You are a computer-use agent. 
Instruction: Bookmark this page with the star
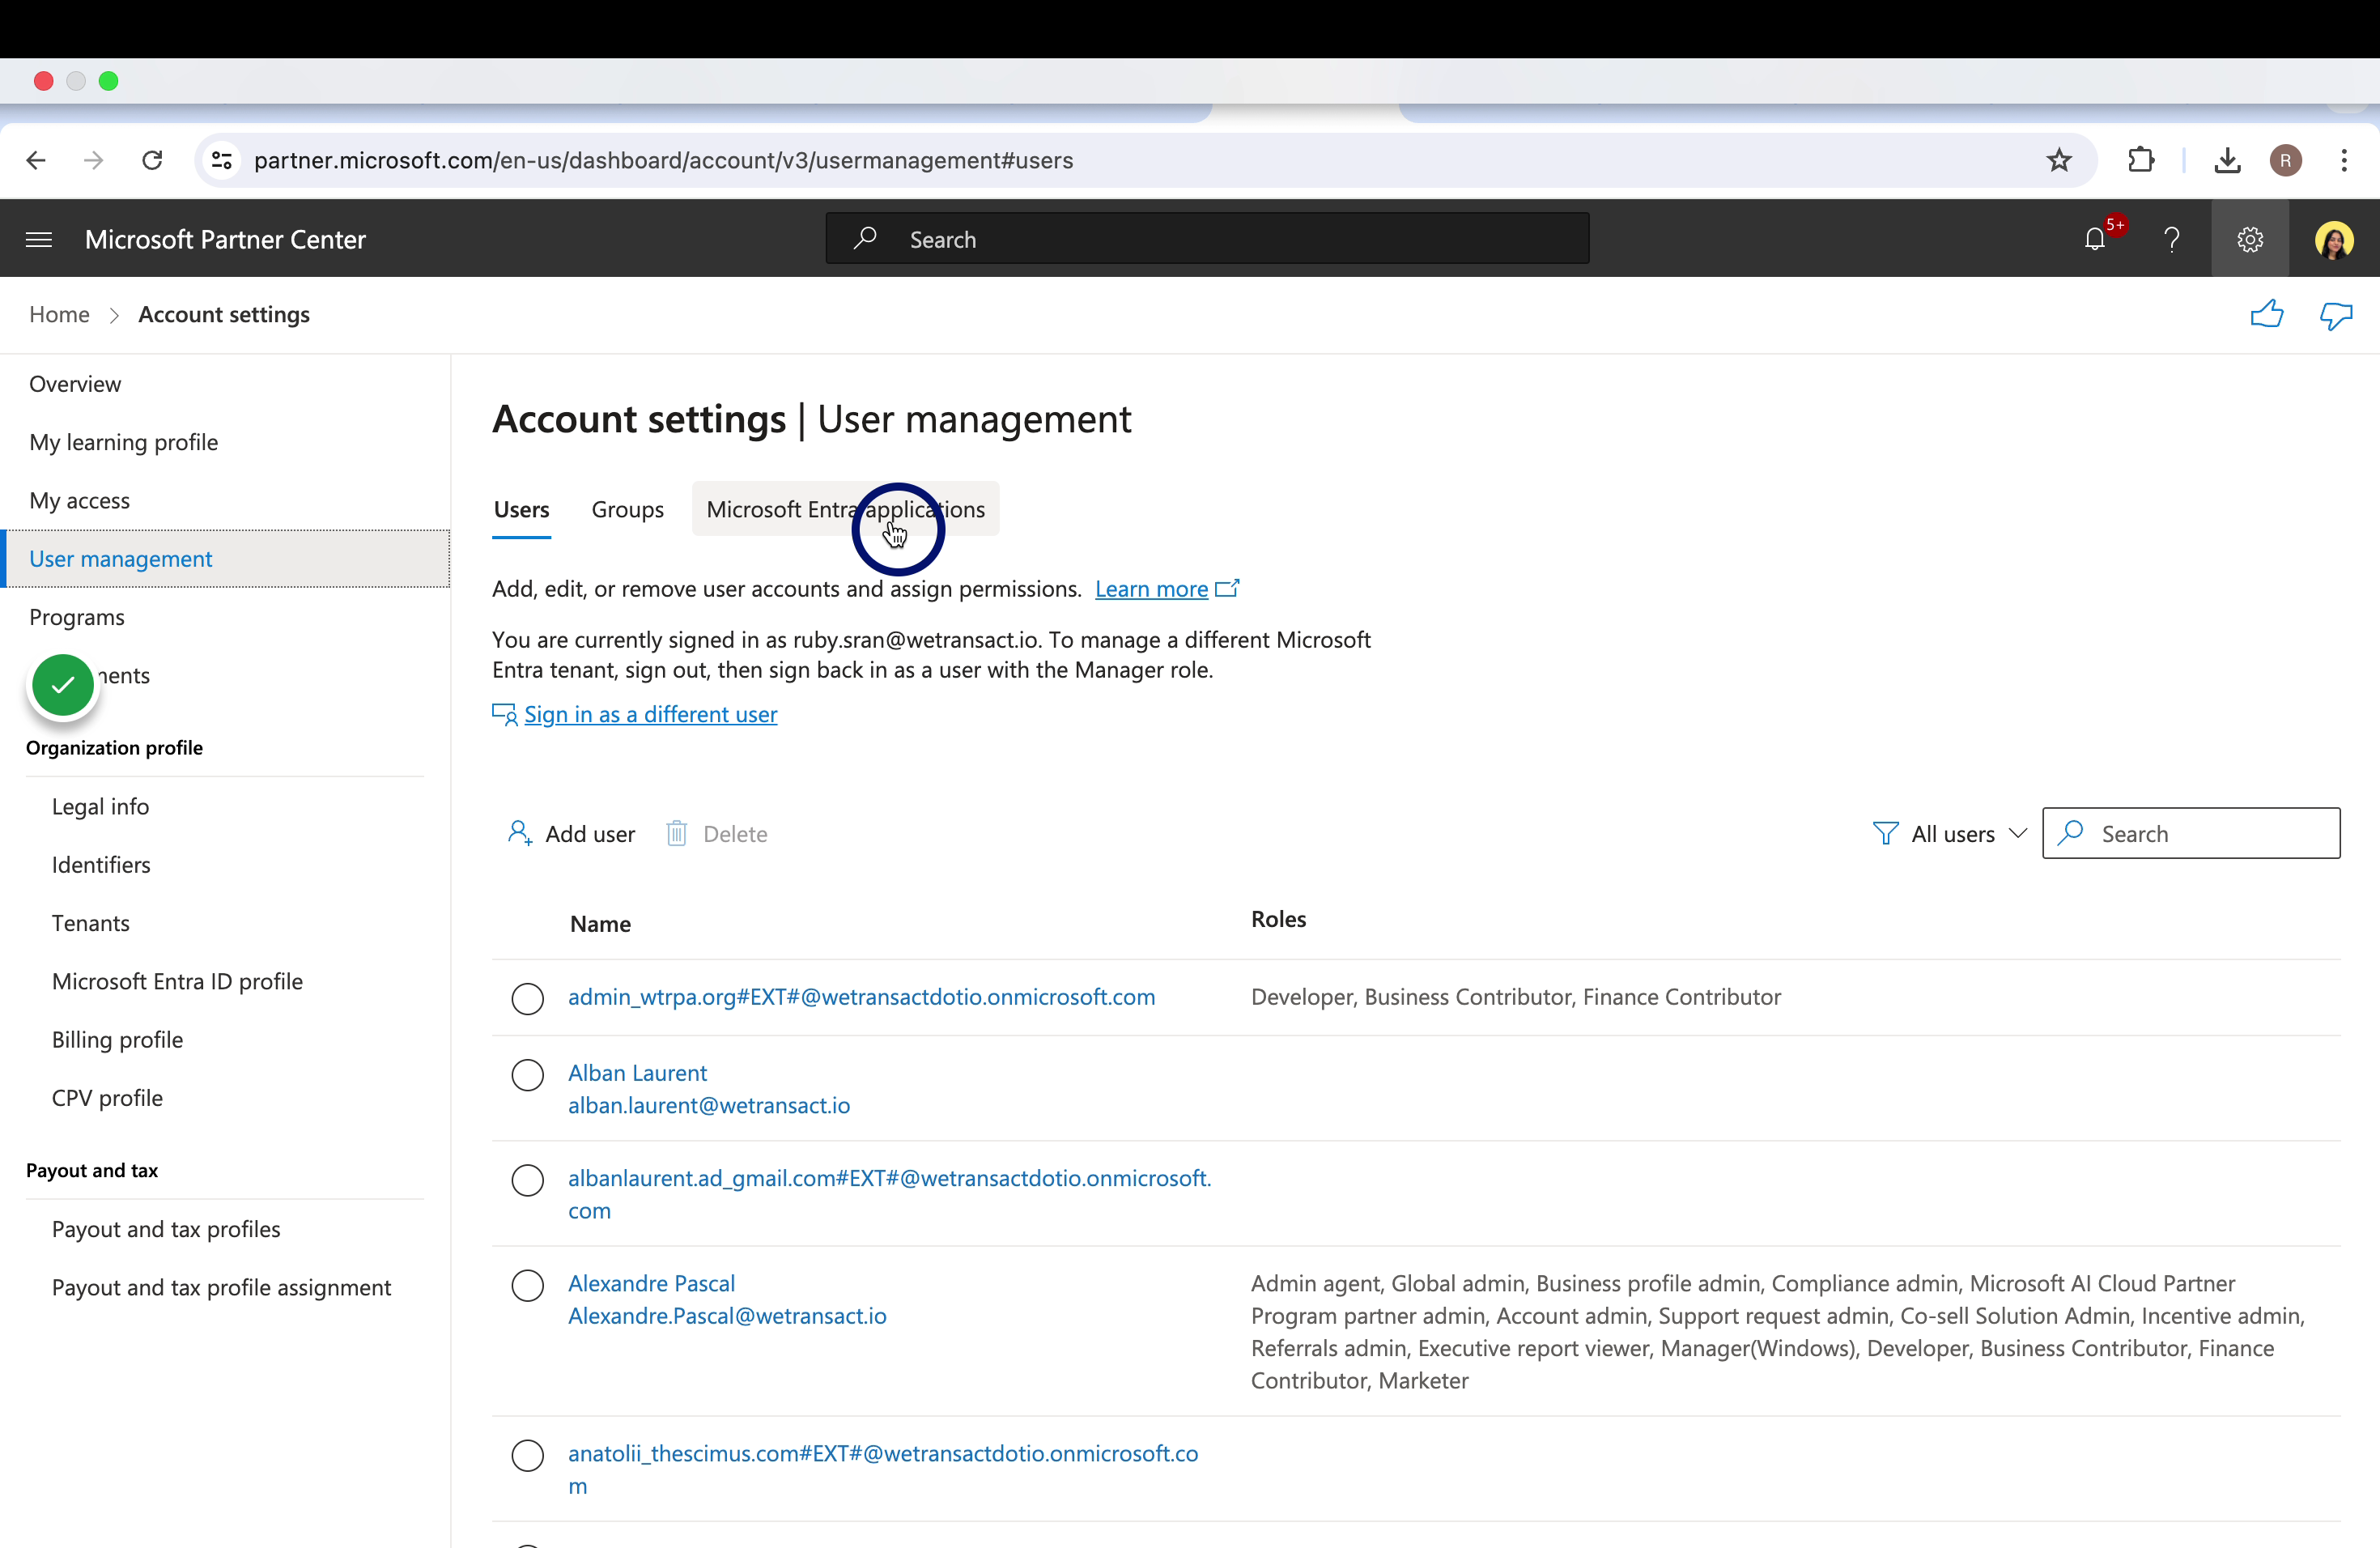coord(2059,160)
